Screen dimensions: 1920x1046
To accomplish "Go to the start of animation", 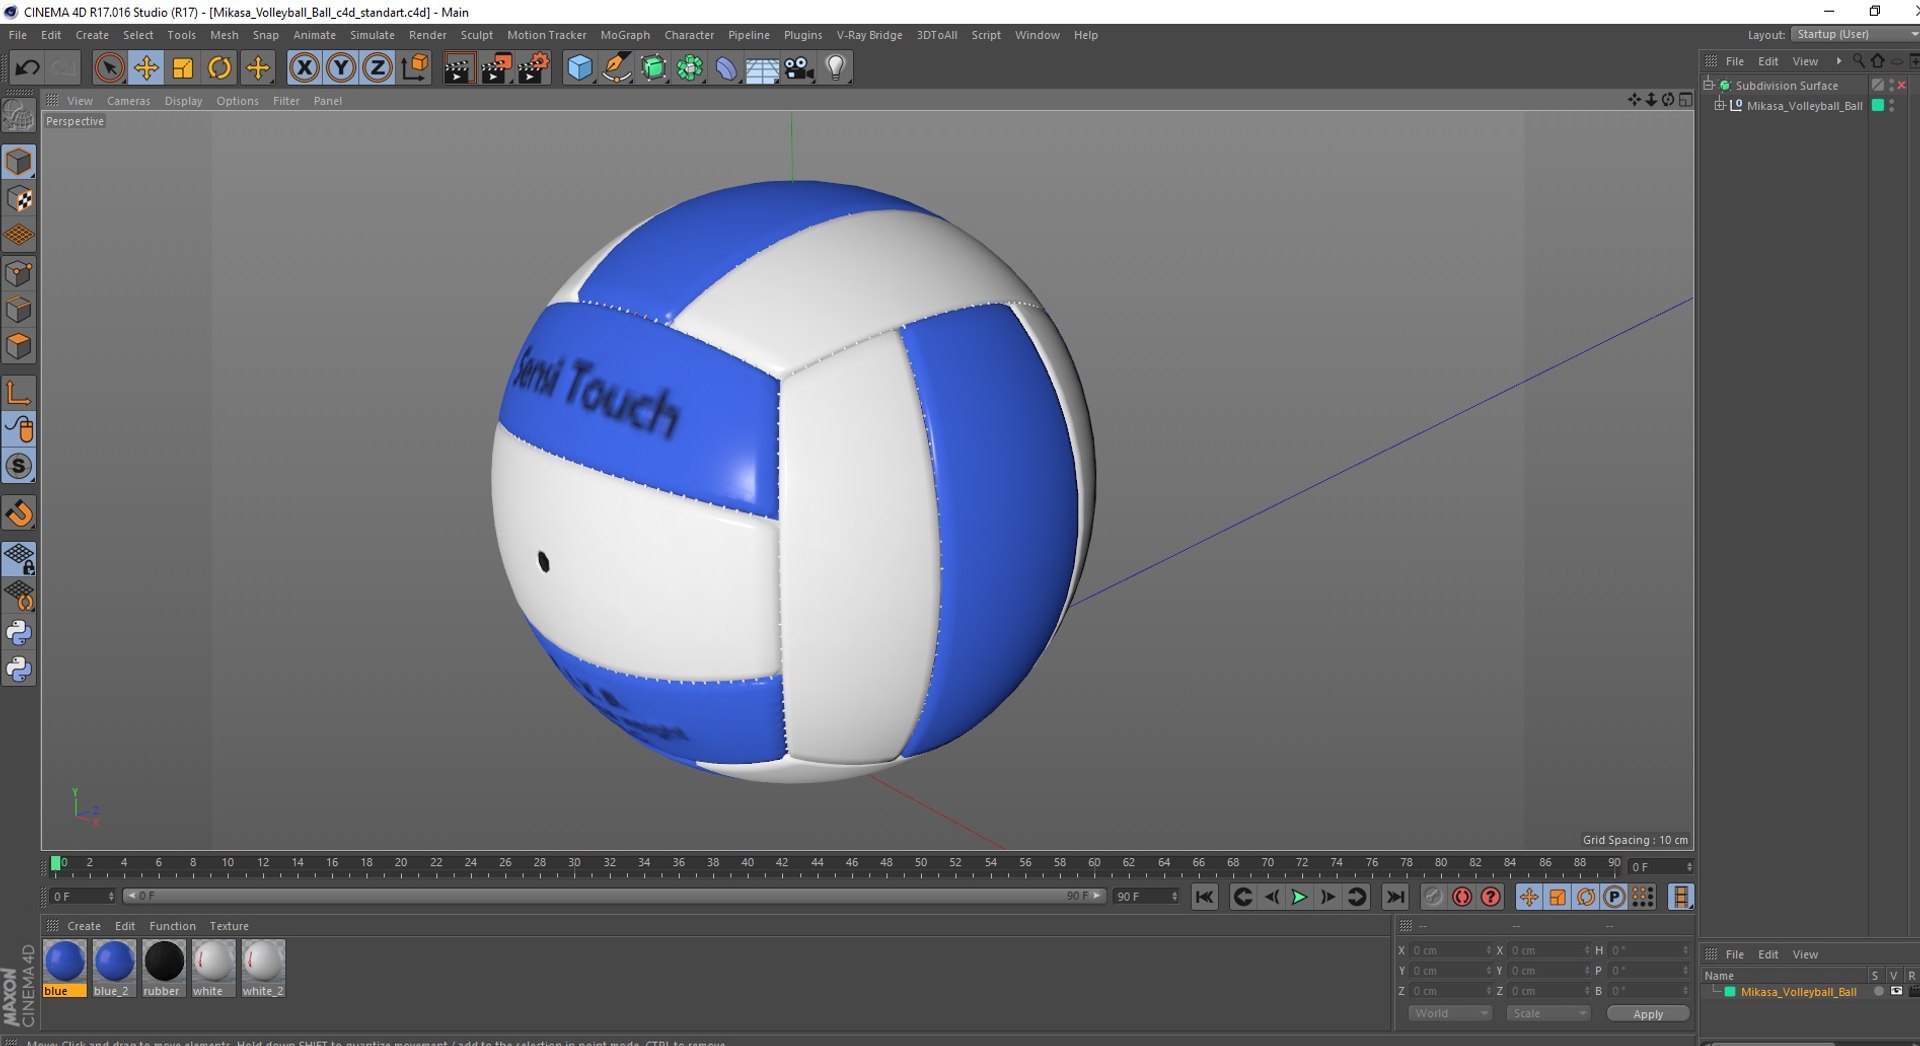I will coord(1204,897).
